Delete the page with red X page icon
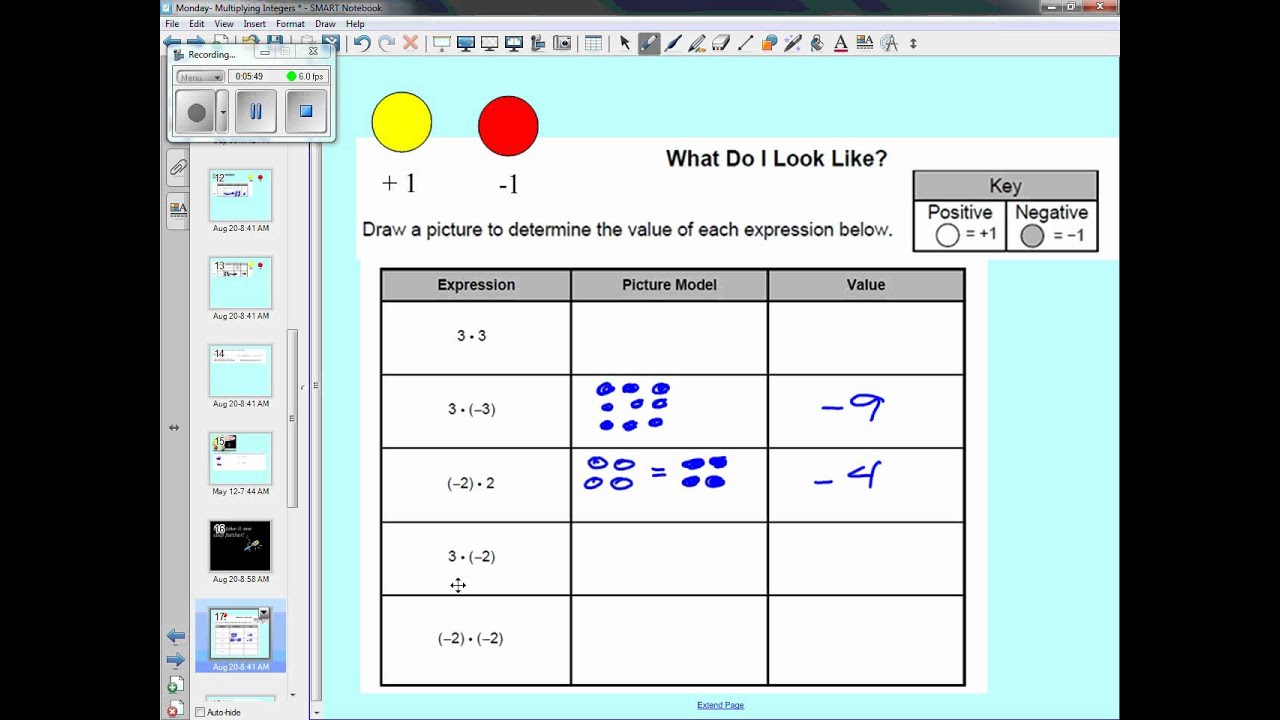Screen dimensions: 1280x720 pyautogui.click(x=174, y=709)
